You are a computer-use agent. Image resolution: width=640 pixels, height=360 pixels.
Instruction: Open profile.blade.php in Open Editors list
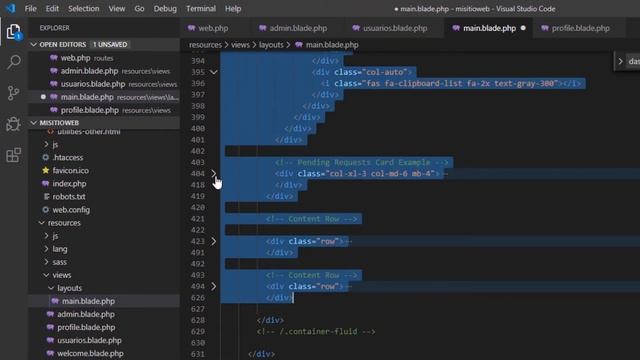coord(104,110)
